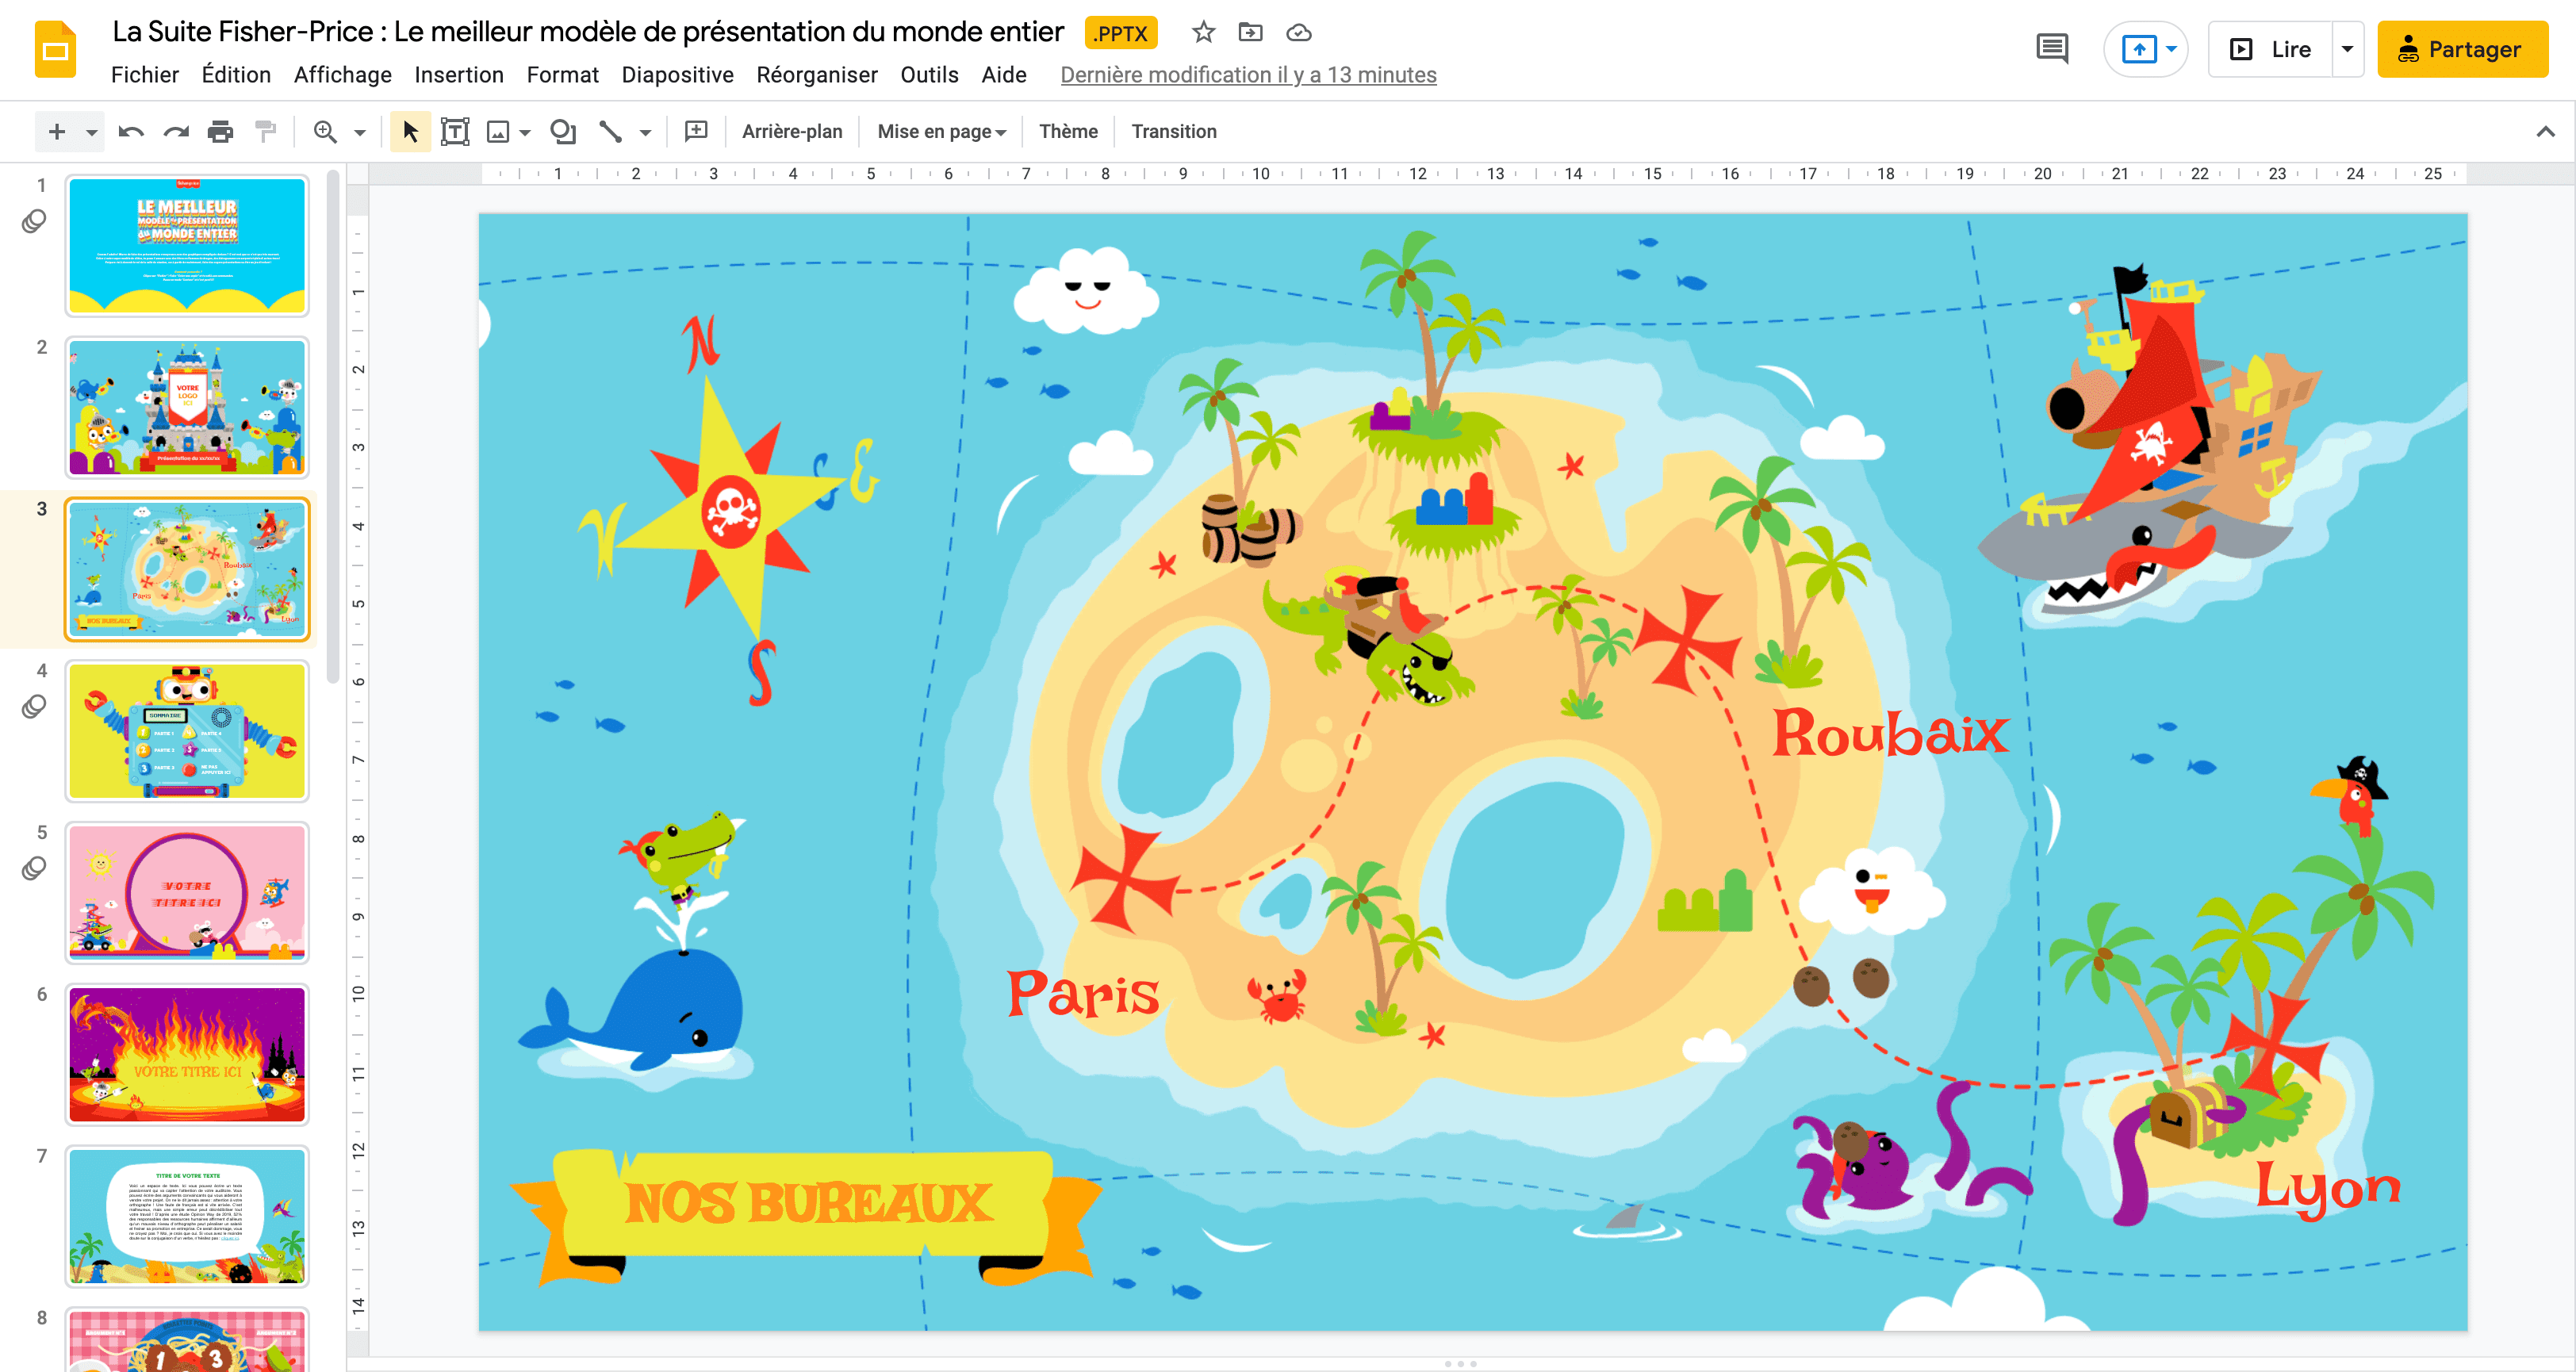Check cloud save status icon
This screenshot has width=2576, height=1372.
(1298, 33)
